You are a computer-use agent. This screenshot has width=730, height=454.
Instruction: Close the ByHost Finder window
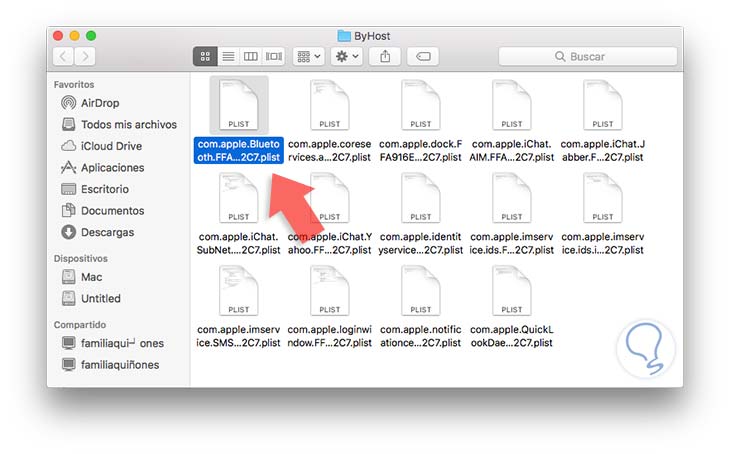click(58, 35)
